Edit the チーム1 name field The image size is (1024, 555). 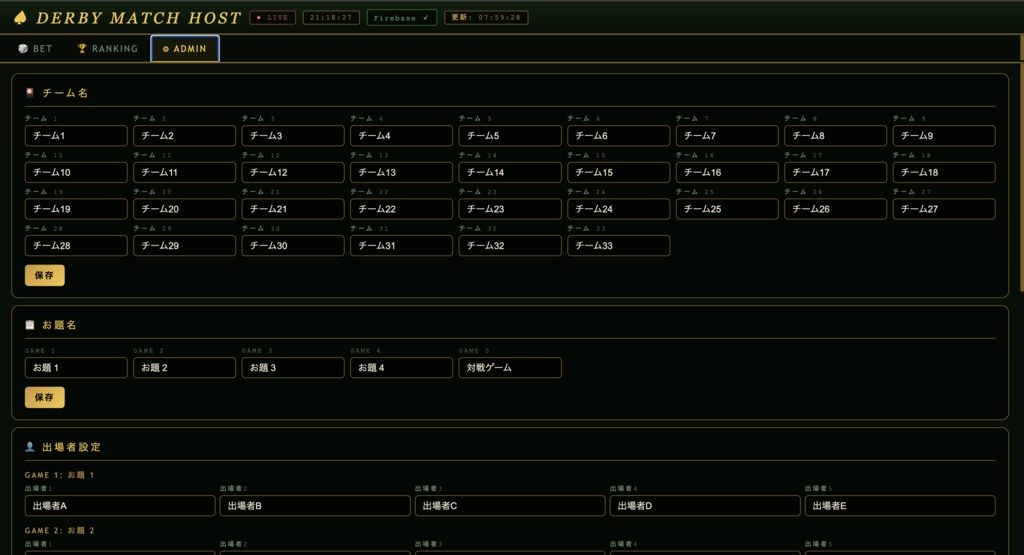pyautogui.click(x=76, y=136)
